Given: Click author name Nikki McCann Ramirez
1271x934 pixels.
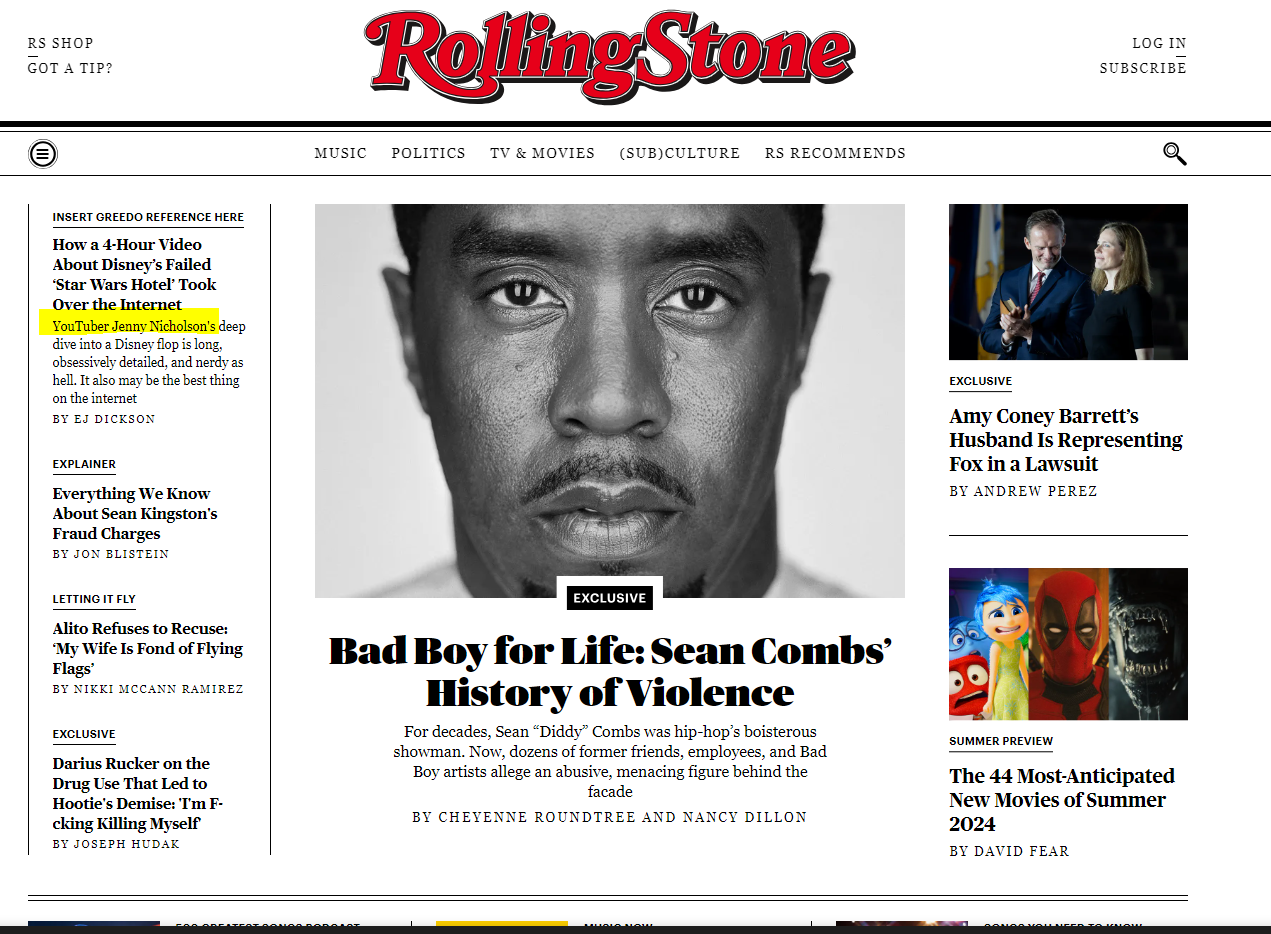Looking at the screenshot, I should pos(158,689).
